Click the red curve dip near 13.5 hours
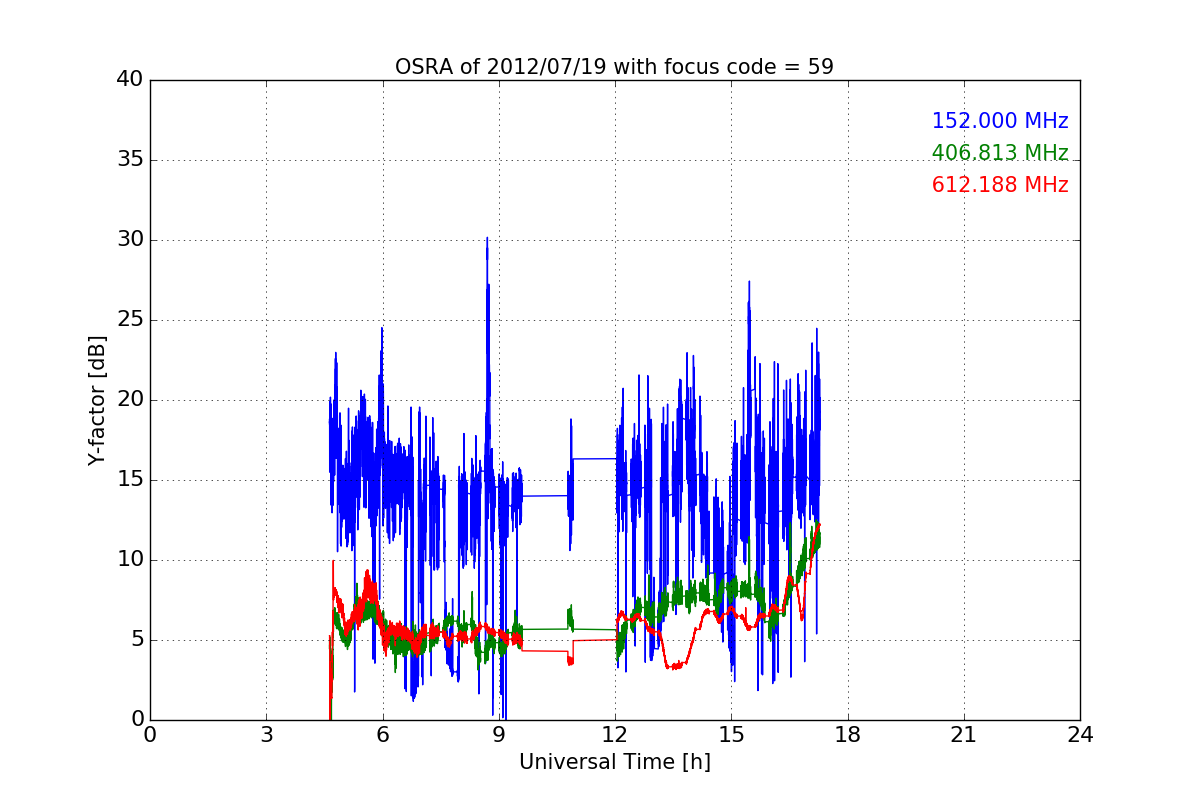1200x800 pixels. [675, 665]
